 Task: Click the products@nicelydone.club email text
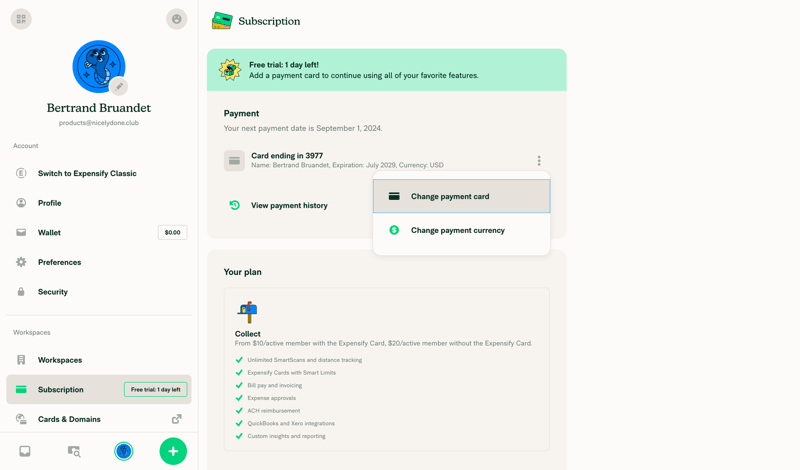click(98, 123)
